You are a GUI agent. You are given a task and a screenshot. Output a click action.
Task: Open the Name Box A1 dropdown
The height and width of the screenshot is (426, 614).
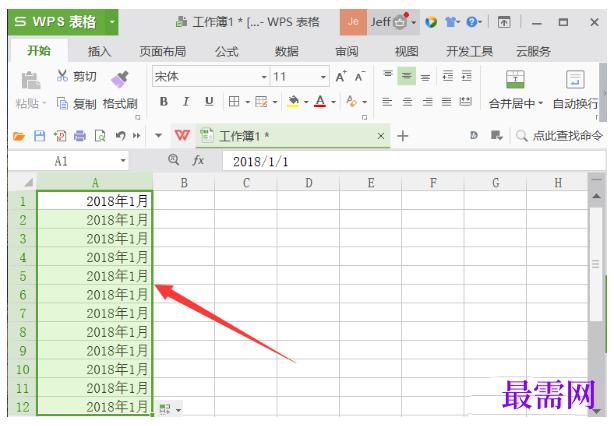123,161
